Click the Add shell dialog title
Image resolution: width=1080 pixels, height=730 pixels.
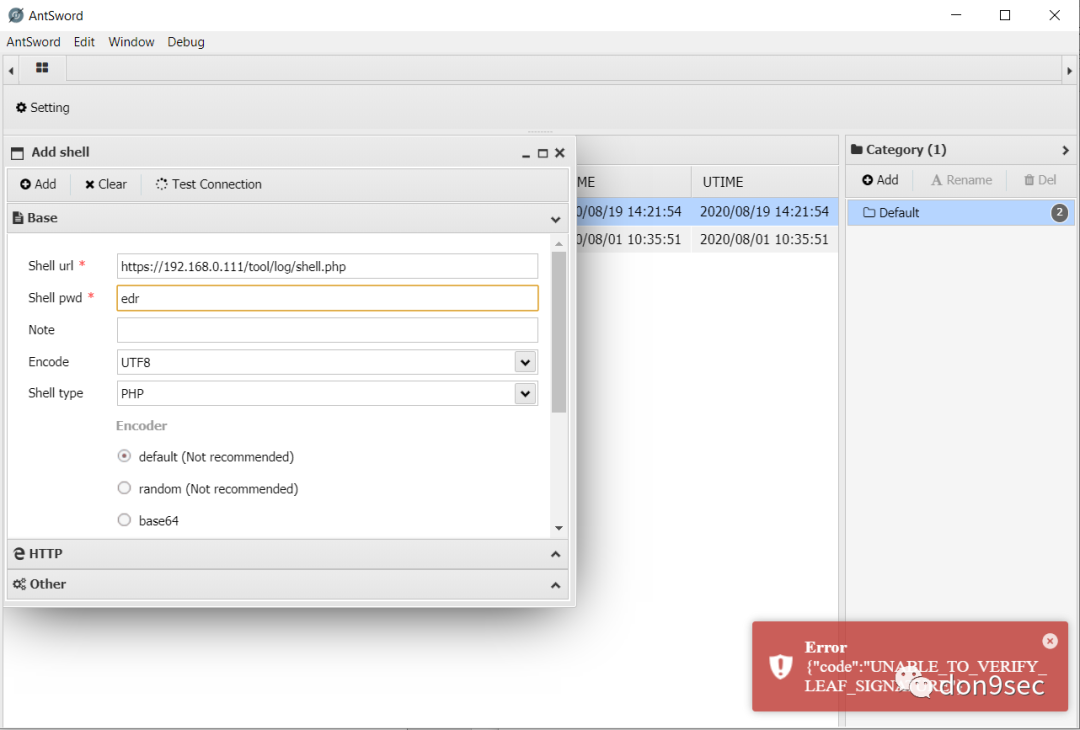coord(61,152)
